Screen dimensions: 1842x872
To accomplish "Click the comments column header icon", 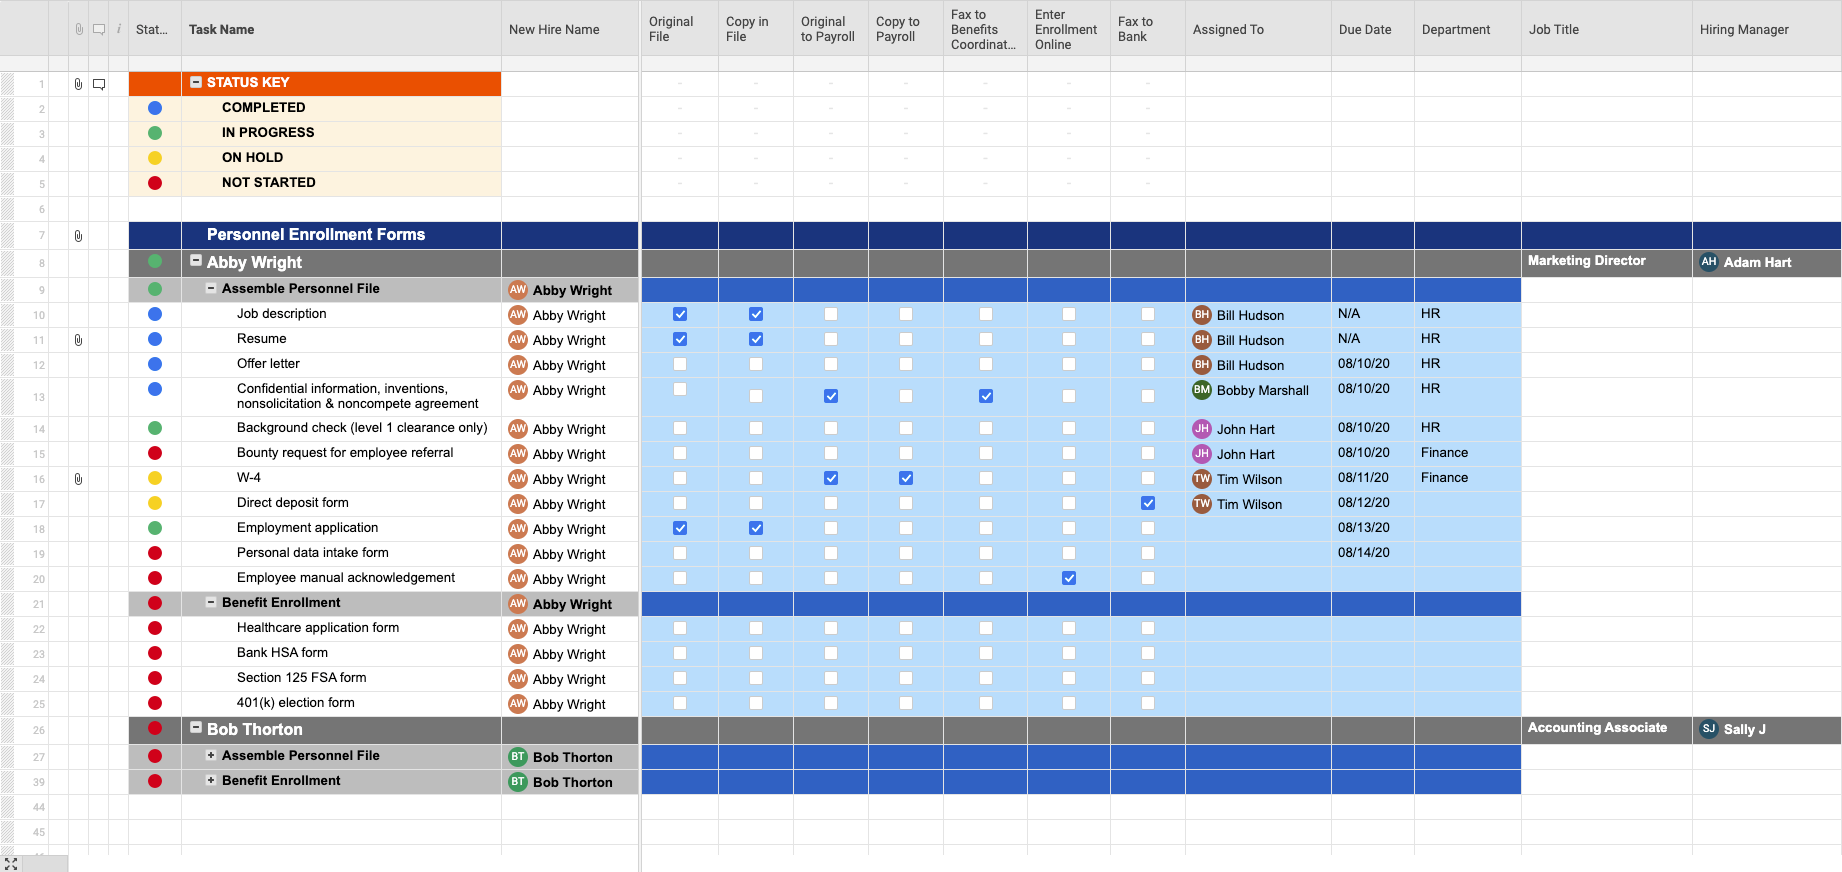I will point(99,29).
